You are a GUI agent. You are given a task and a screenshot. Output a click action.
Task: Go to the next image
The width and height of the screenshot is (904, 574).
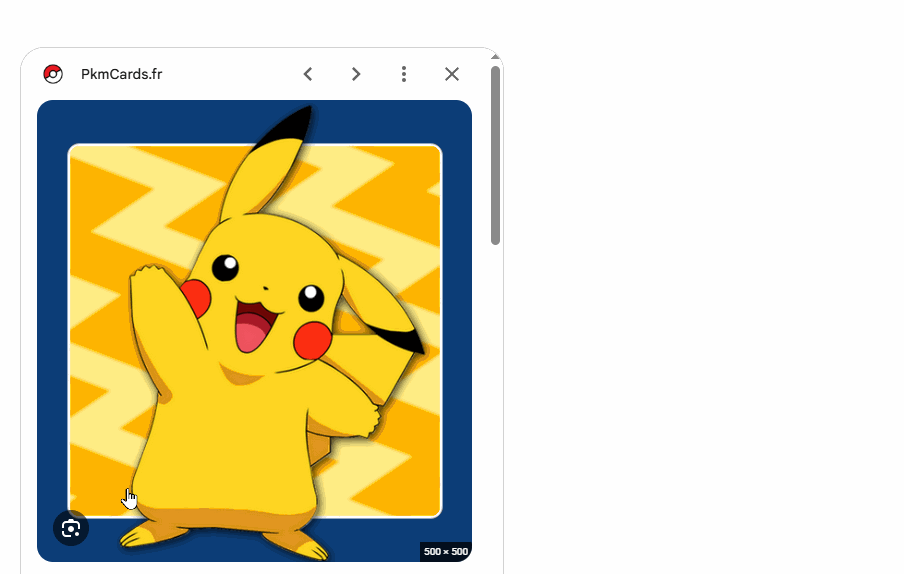356,74
